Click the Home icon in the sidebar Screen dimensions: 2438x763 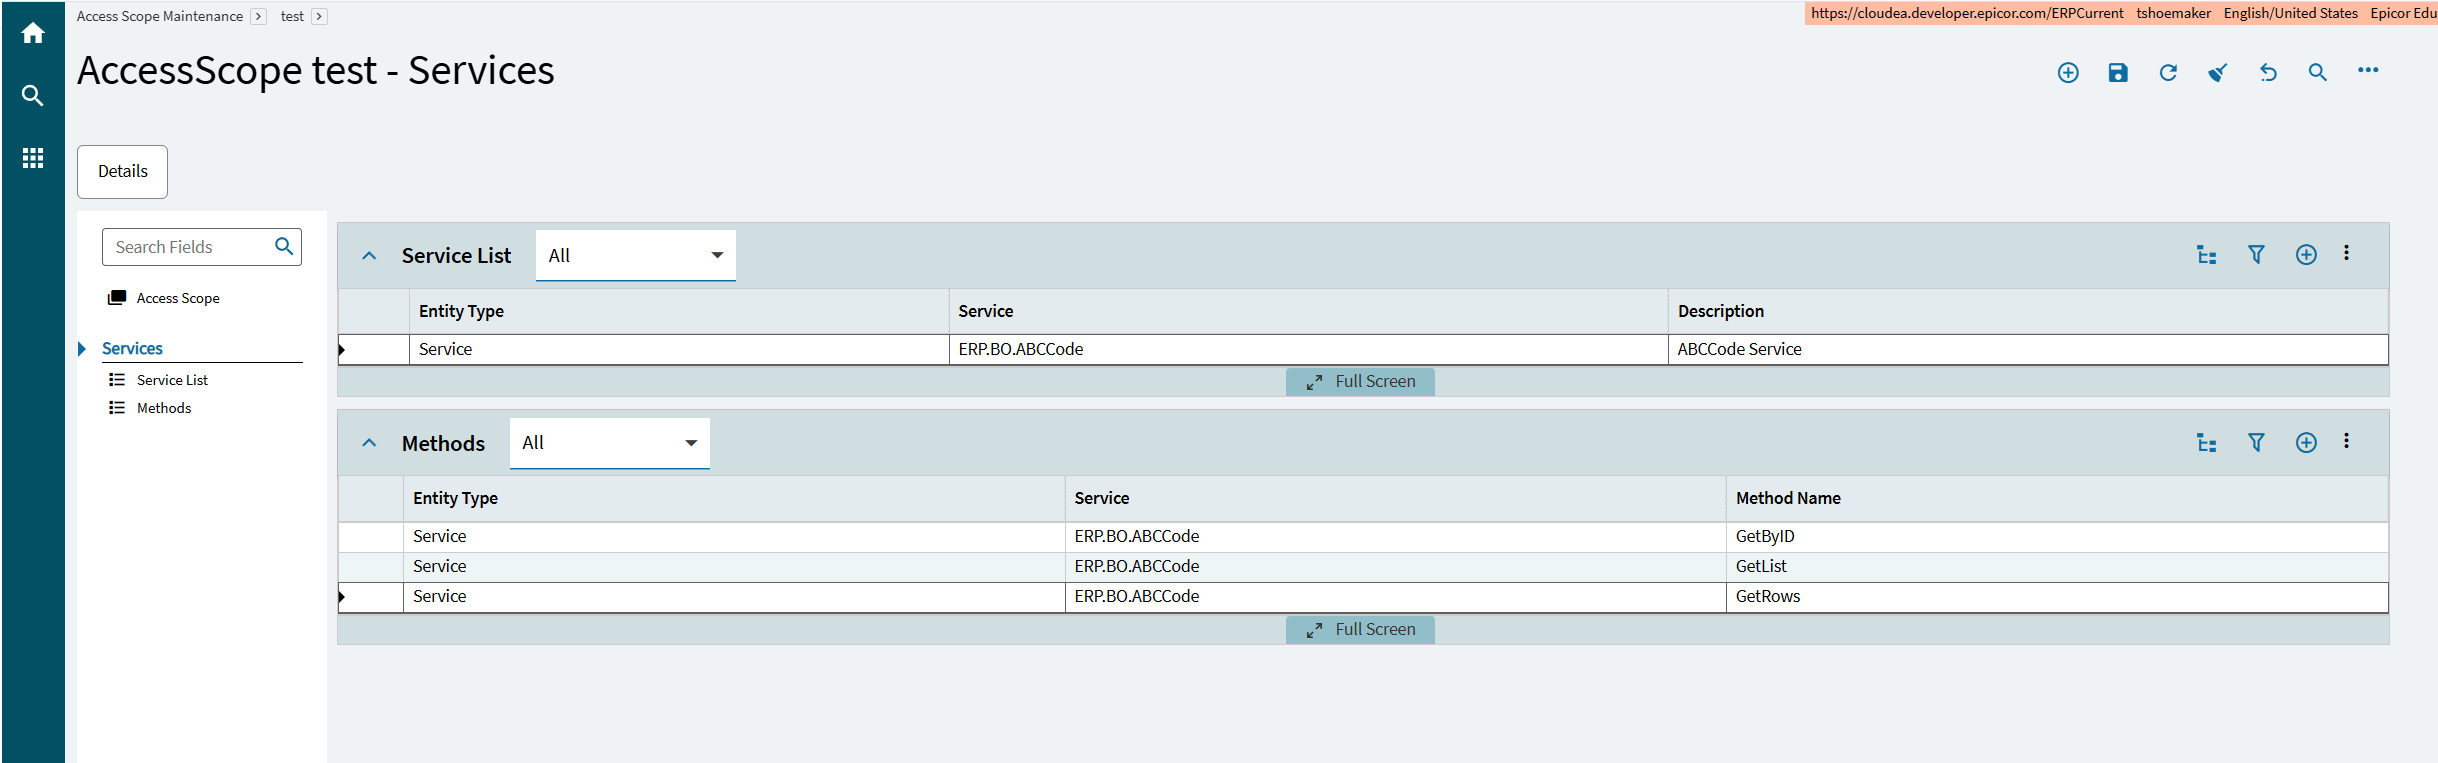coord(33,33)
